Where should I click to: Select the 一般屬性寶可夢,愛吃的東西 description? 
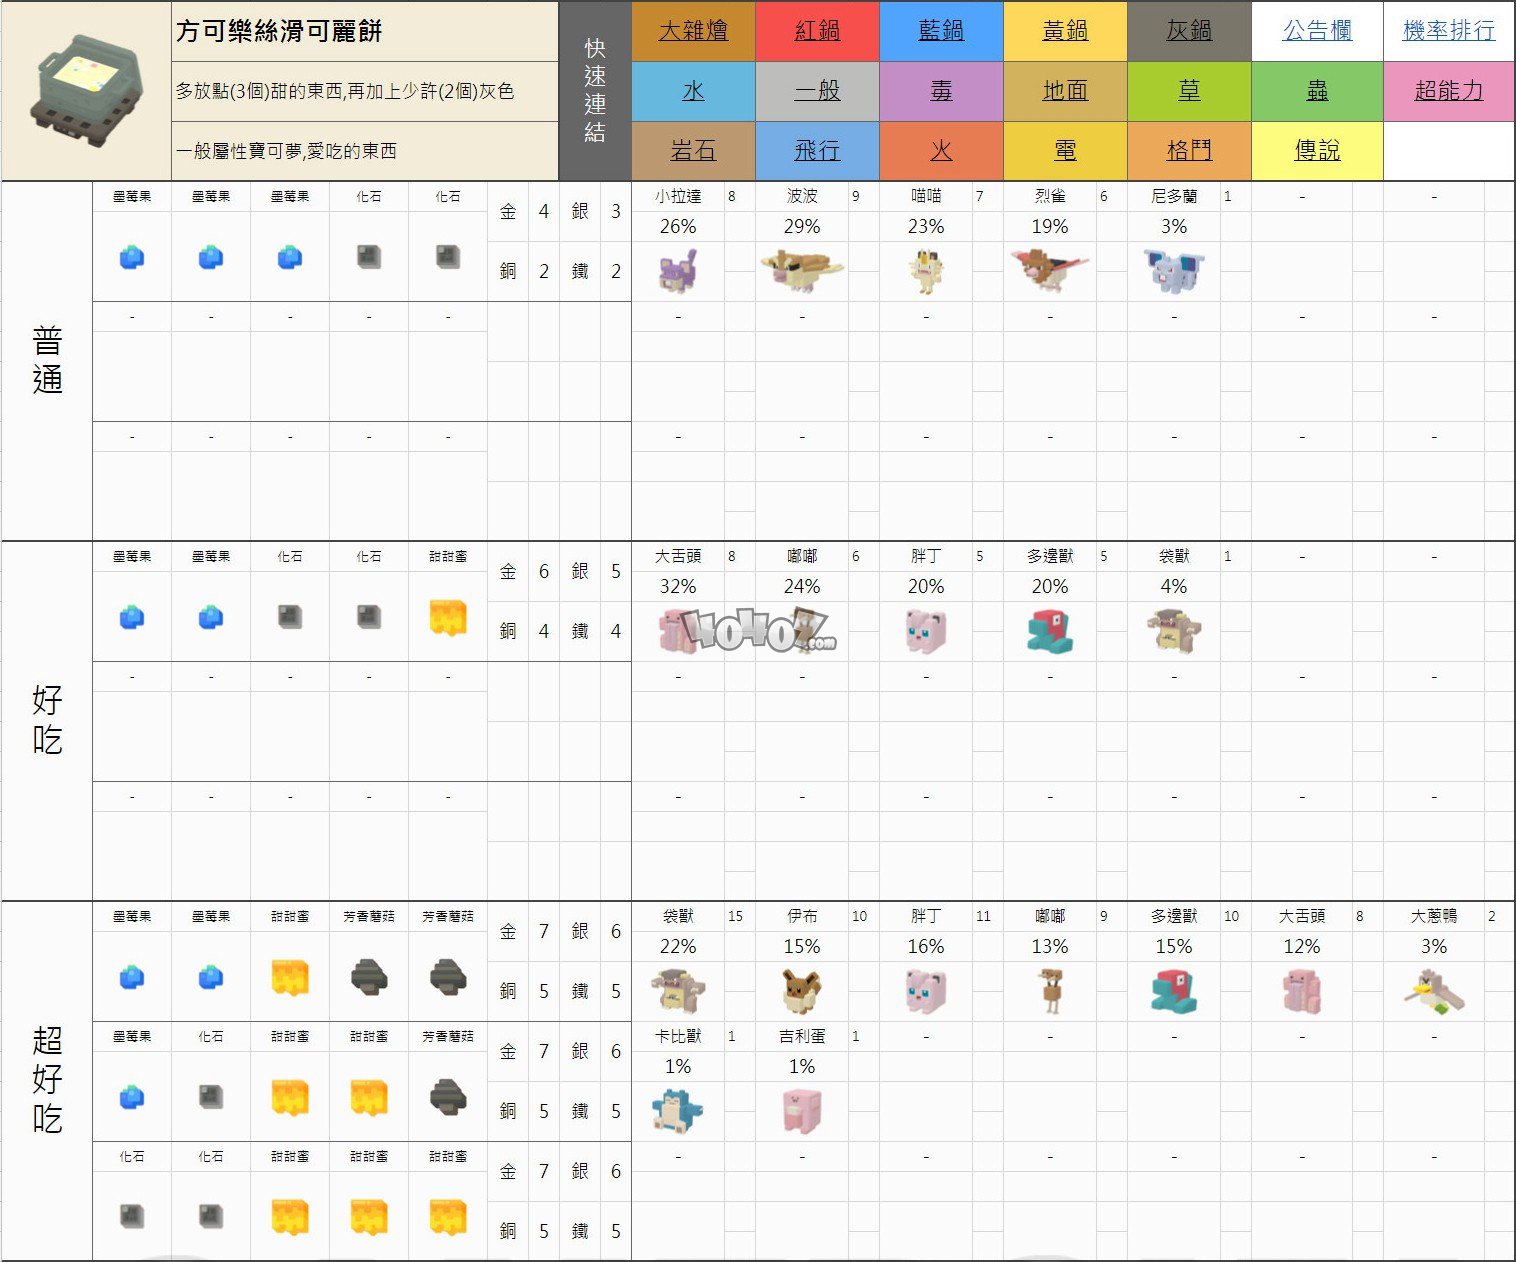tap(286, 151)
